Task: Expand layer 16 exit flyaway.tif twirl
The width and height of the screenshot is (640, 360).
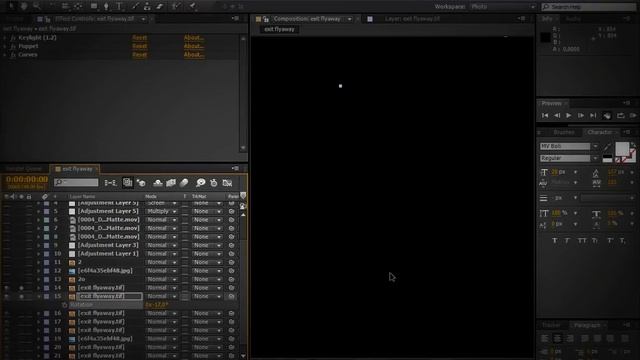Action: (x=39, y=313)
